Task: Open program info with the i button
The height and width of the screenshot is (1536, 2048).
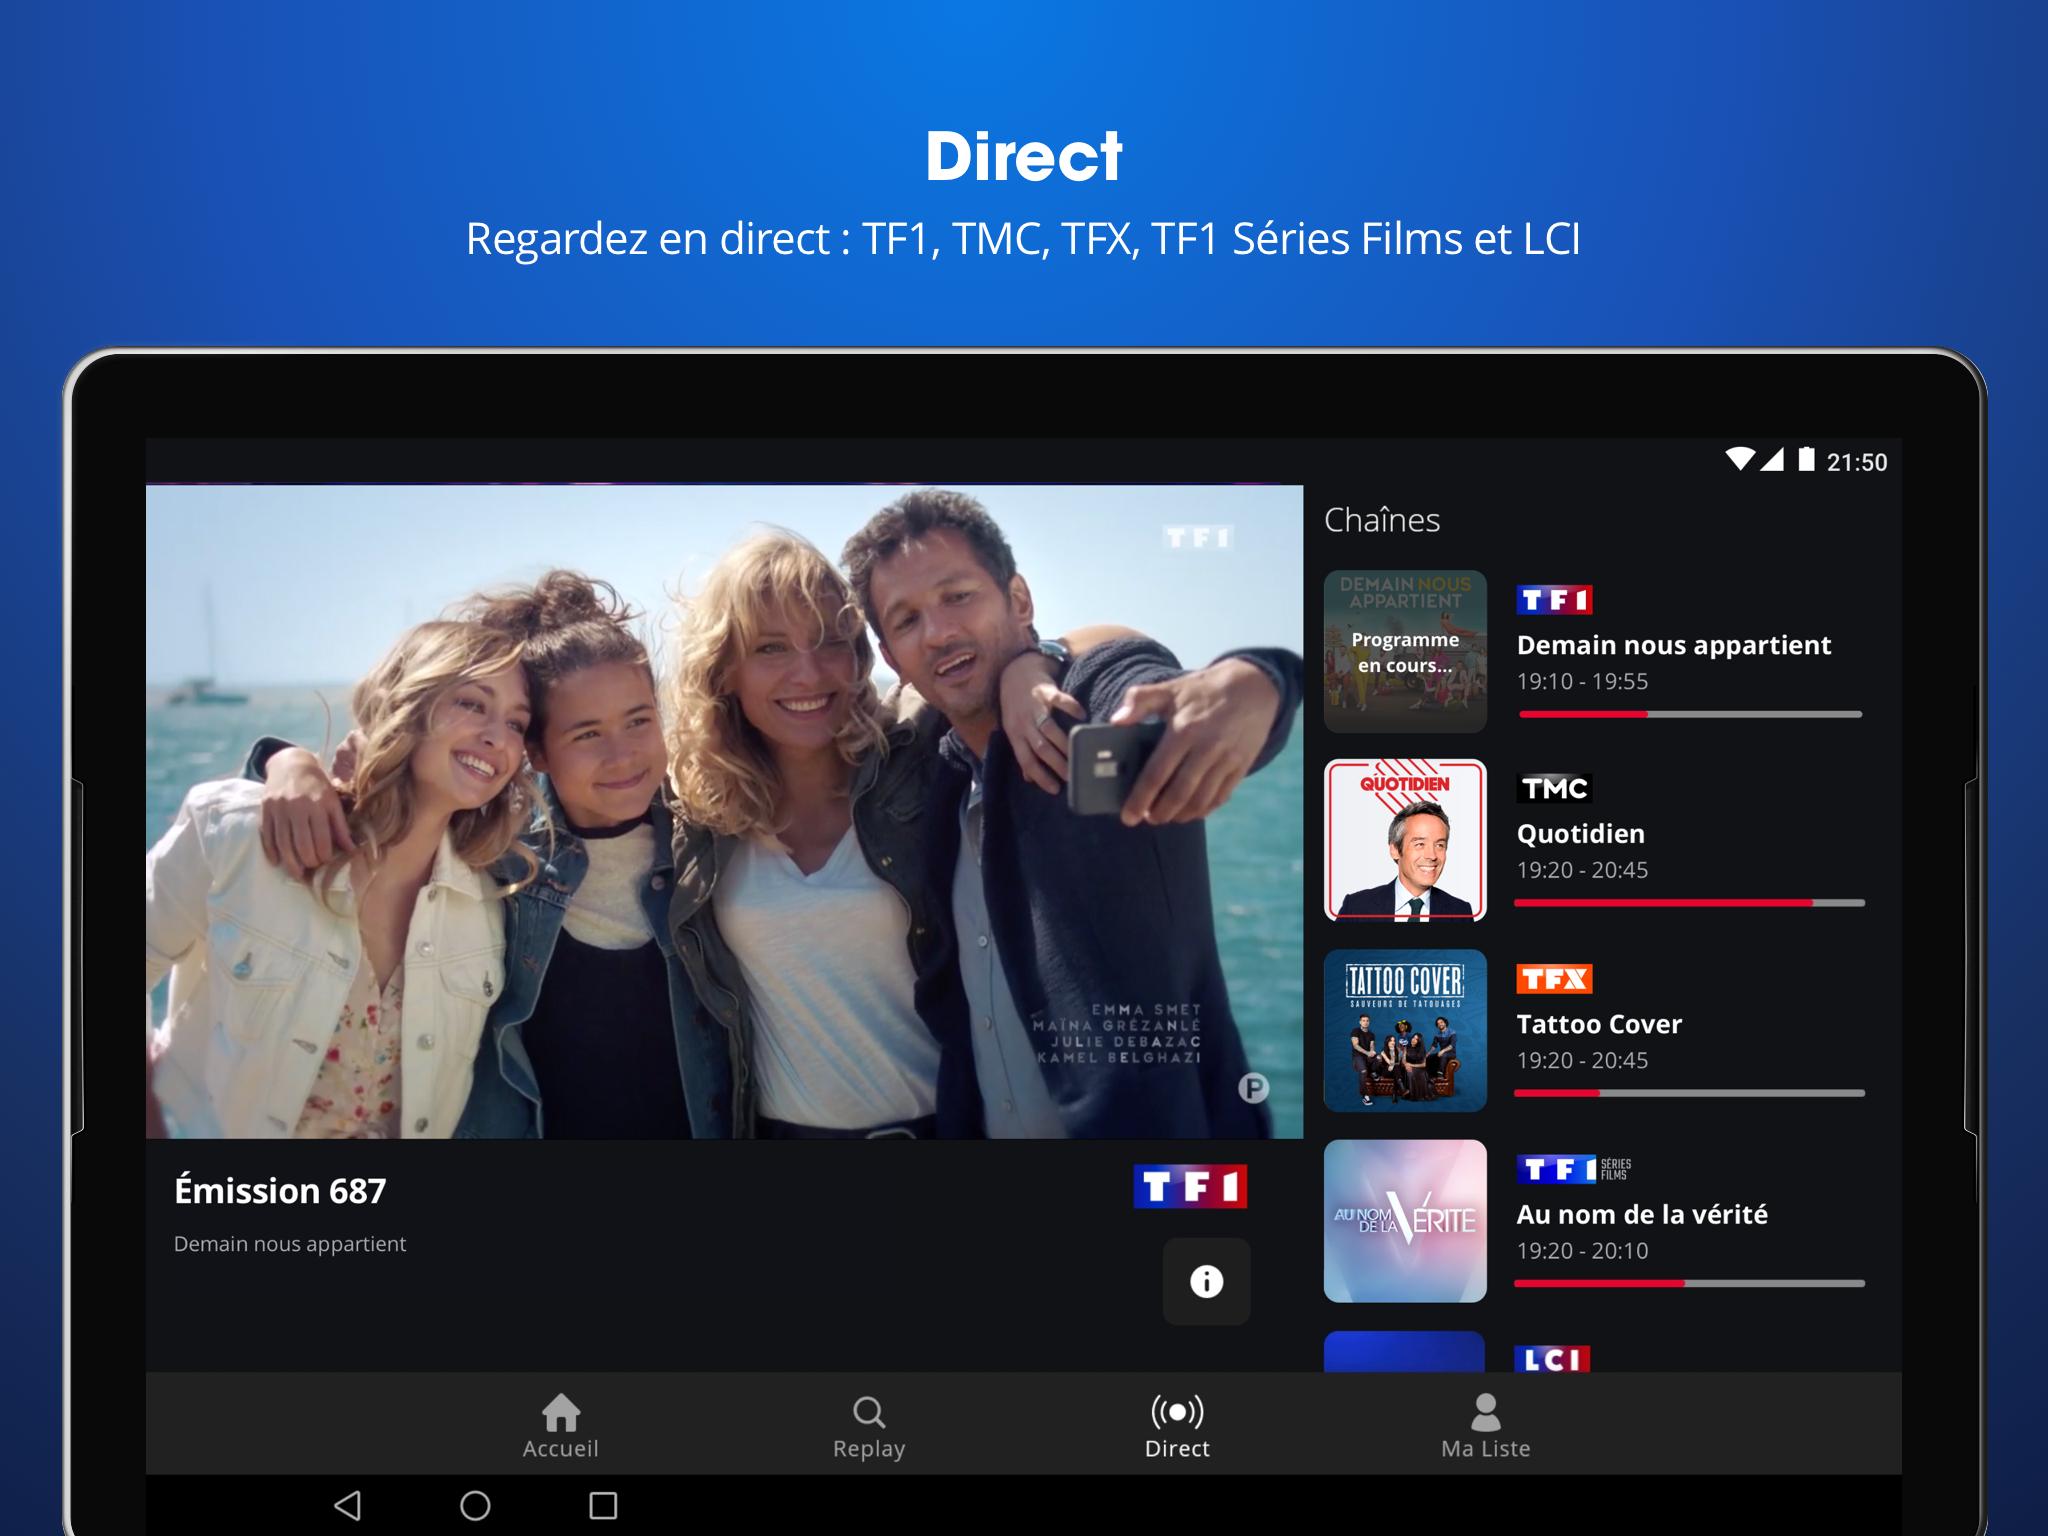Action: click(1206, 1281)
